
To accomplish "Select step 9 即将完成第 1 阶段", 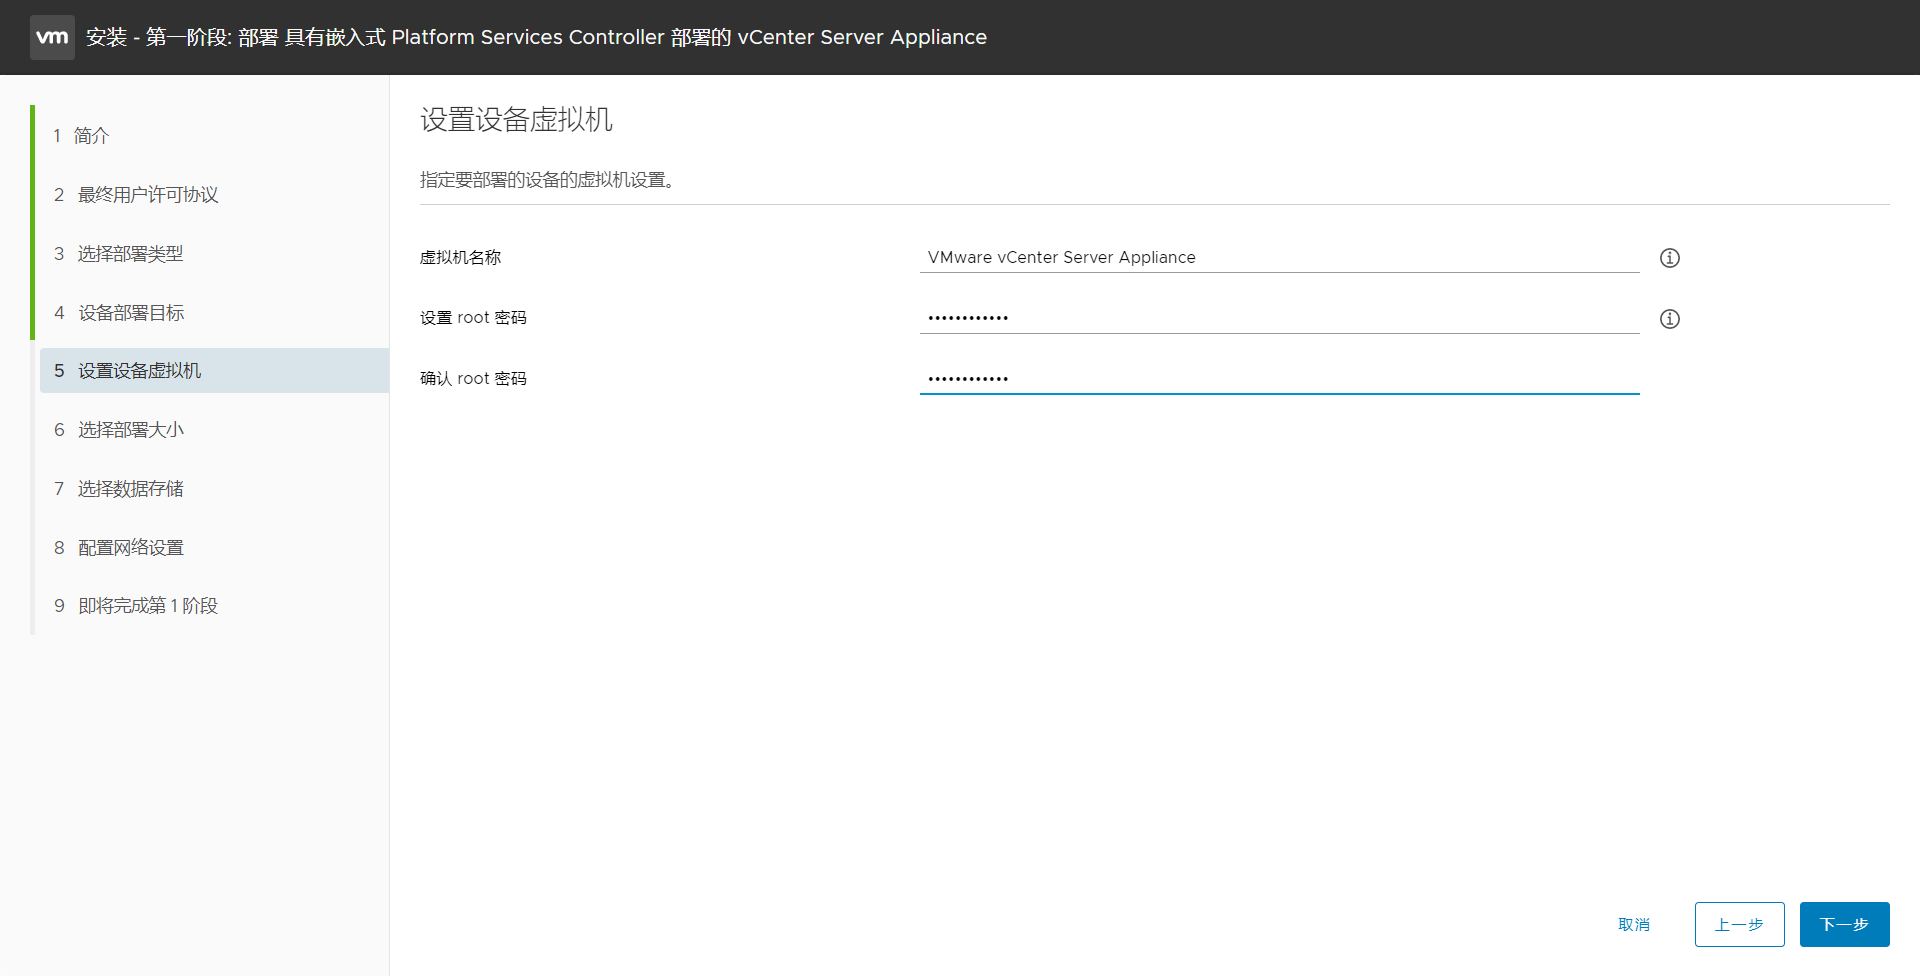I will pyautogui.click(x=136, y=606).
